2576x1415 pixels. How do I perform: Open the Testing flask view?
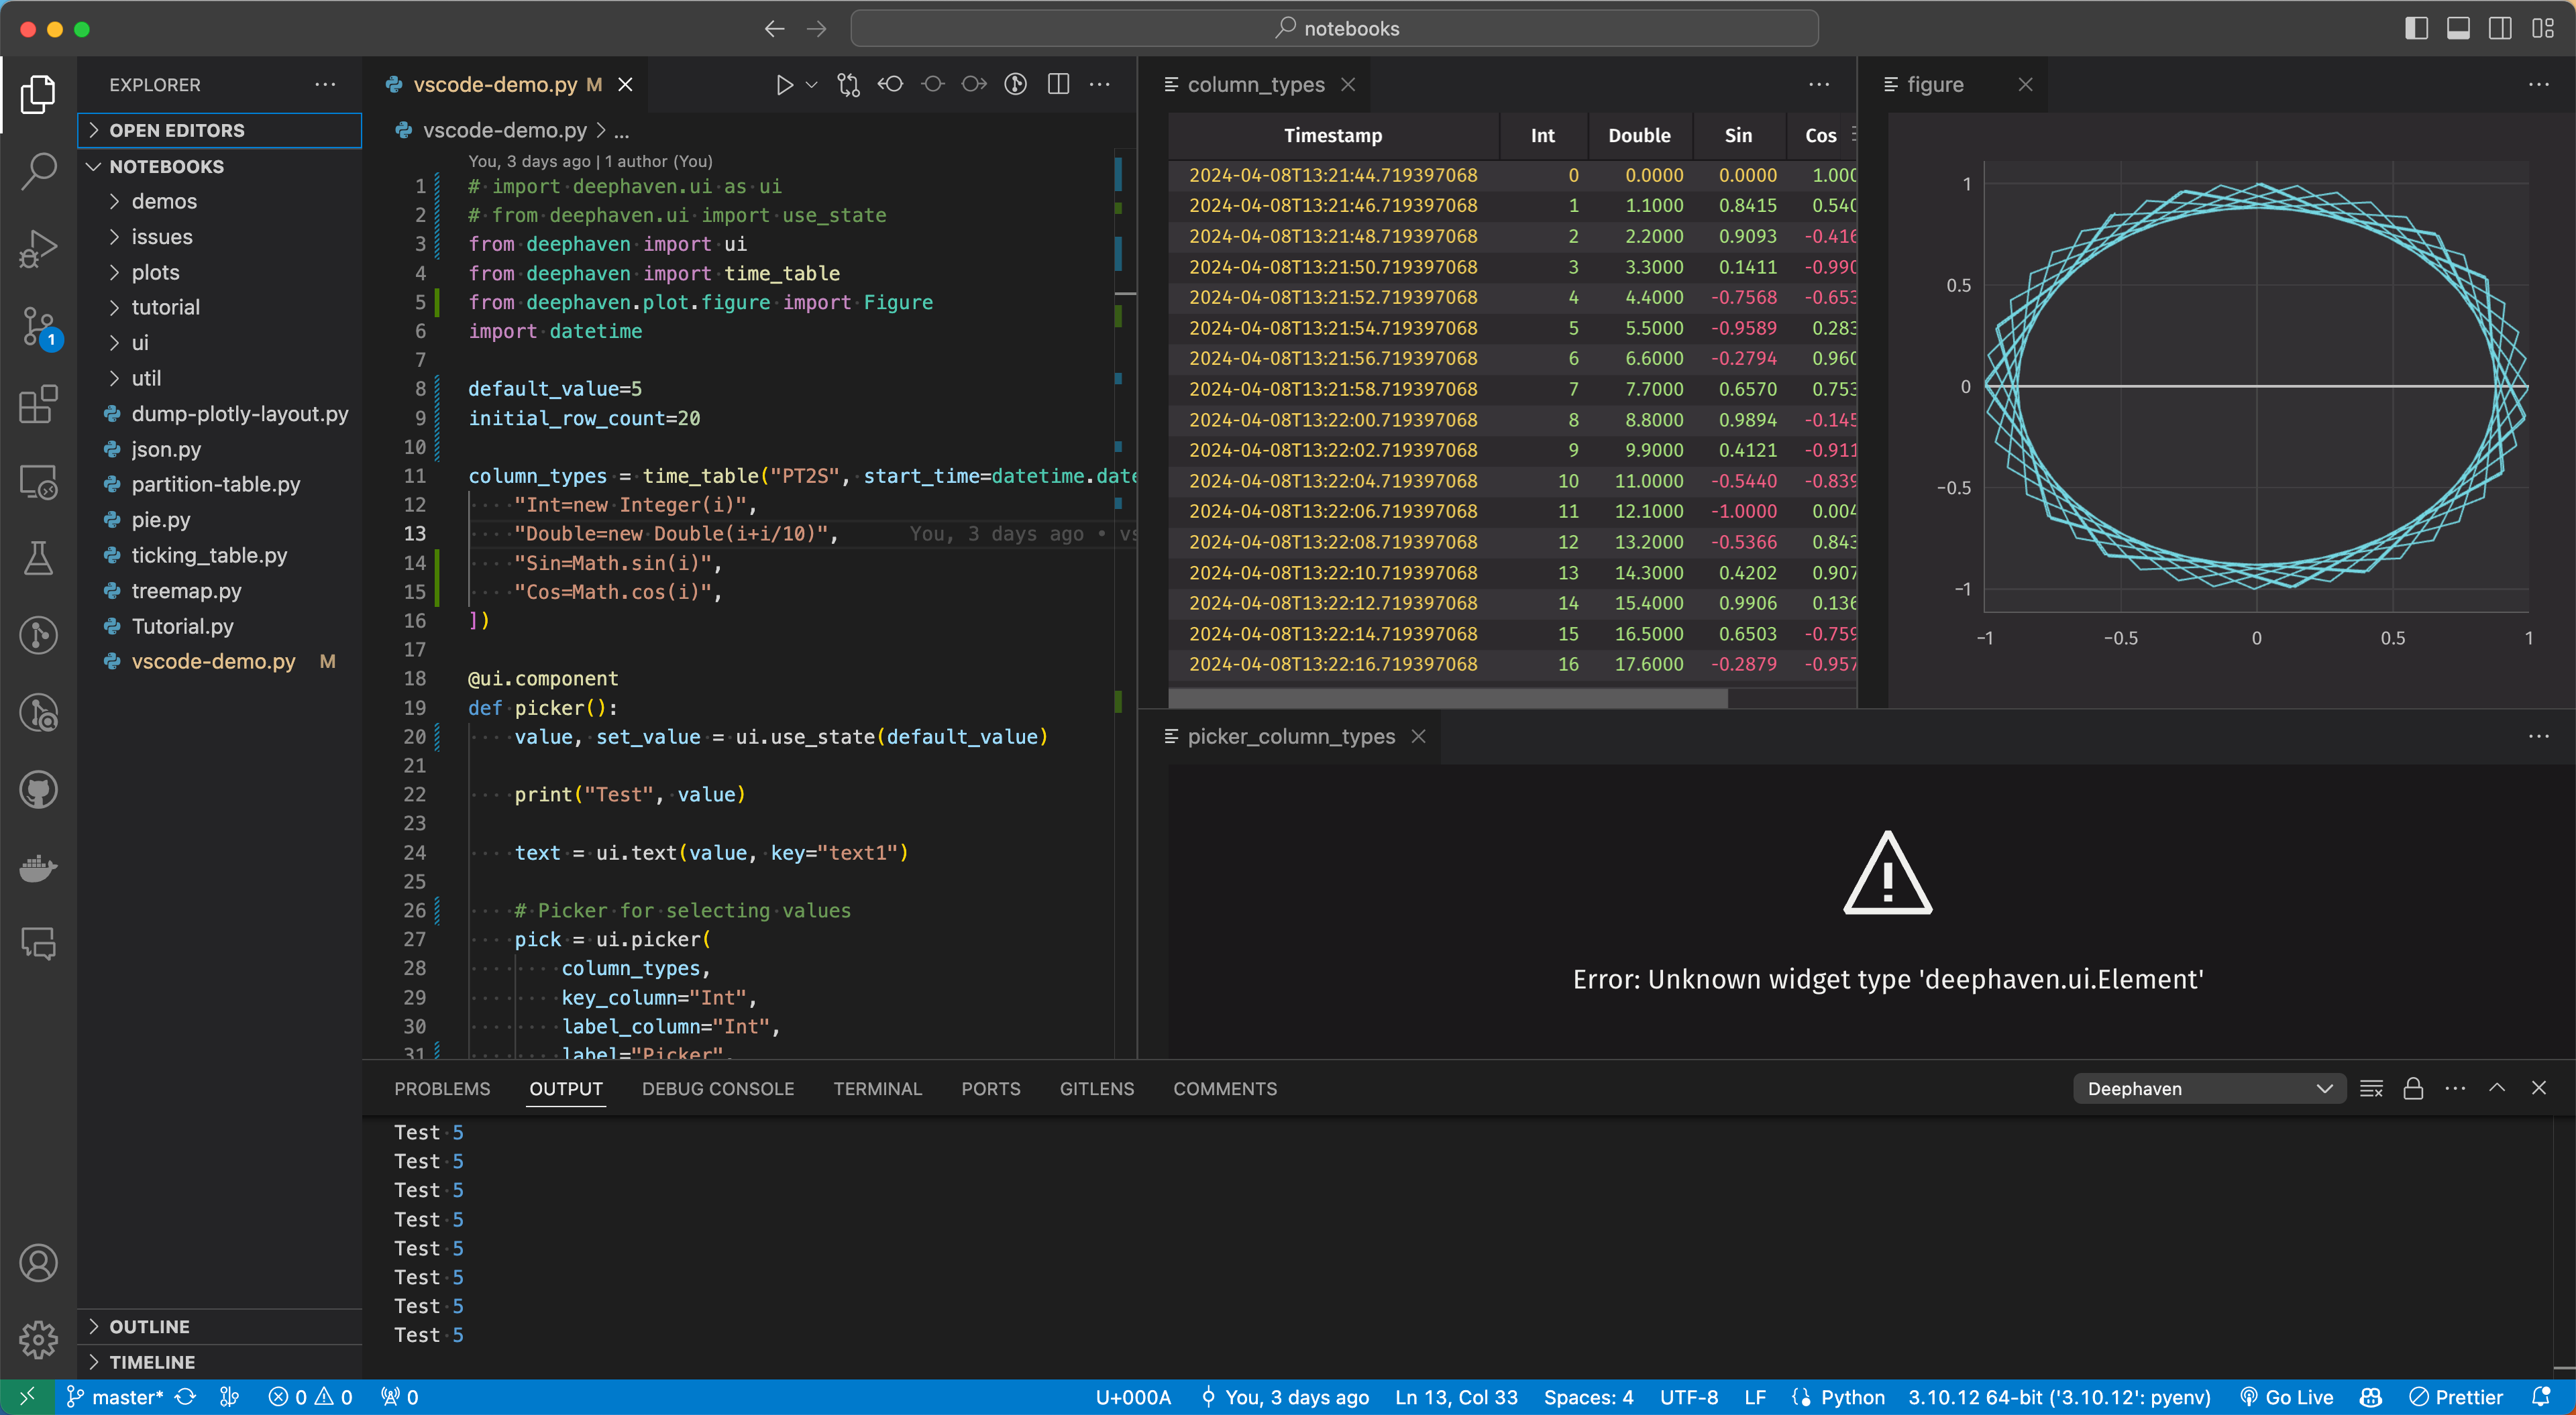[38, 558]
